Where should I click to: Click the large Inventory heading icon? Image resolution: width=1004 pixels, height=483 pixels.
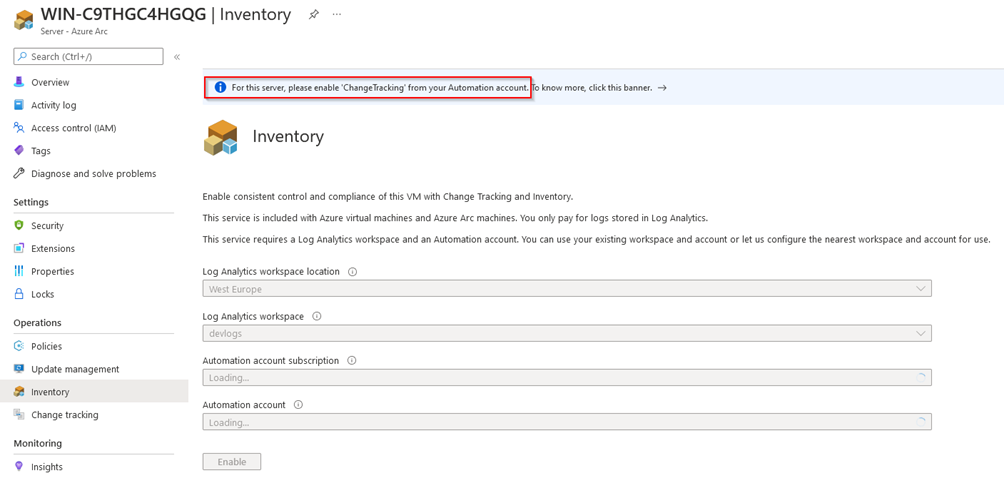click(221, 137)
